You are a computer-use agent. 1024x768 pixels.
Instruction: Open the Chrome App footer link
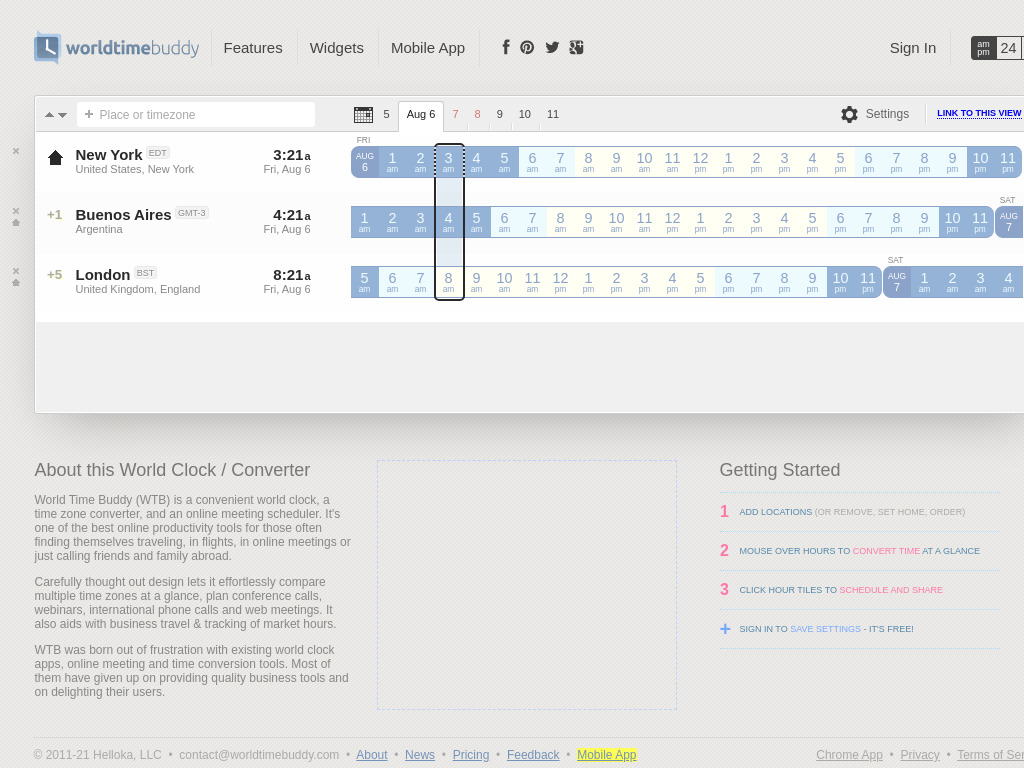pos(849,755)
